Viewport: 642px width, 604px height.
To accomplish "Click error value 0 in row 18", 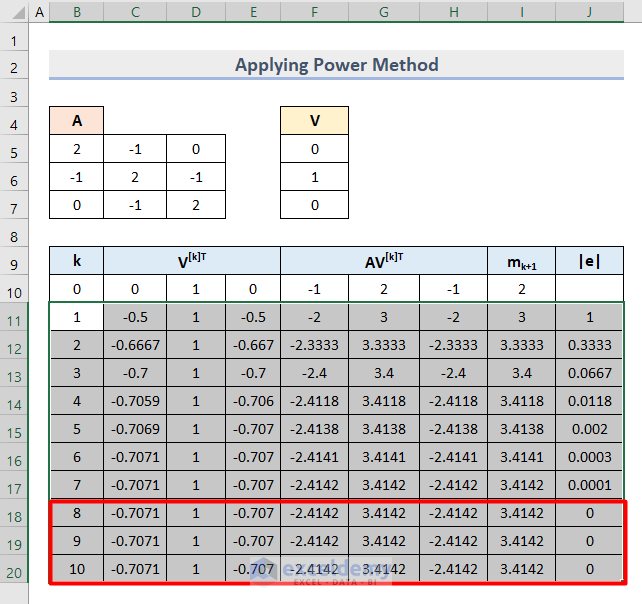I will [x=590, y=513].
